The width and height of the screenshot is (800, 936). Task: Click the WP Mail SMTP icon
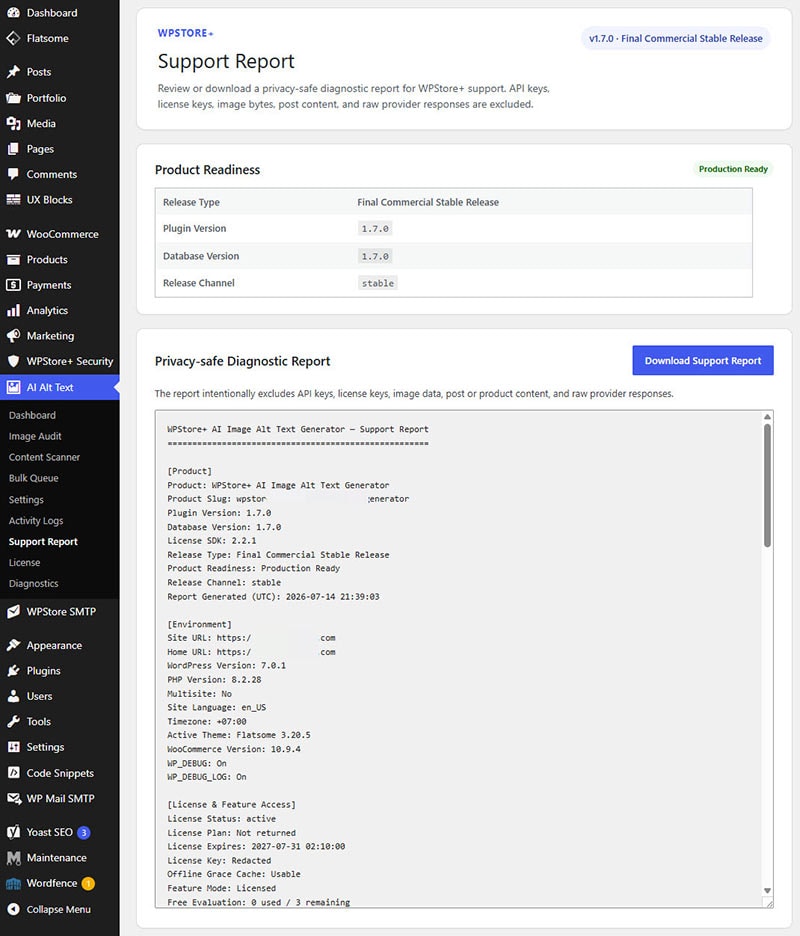pyautogui.click(x=13, y=799)
